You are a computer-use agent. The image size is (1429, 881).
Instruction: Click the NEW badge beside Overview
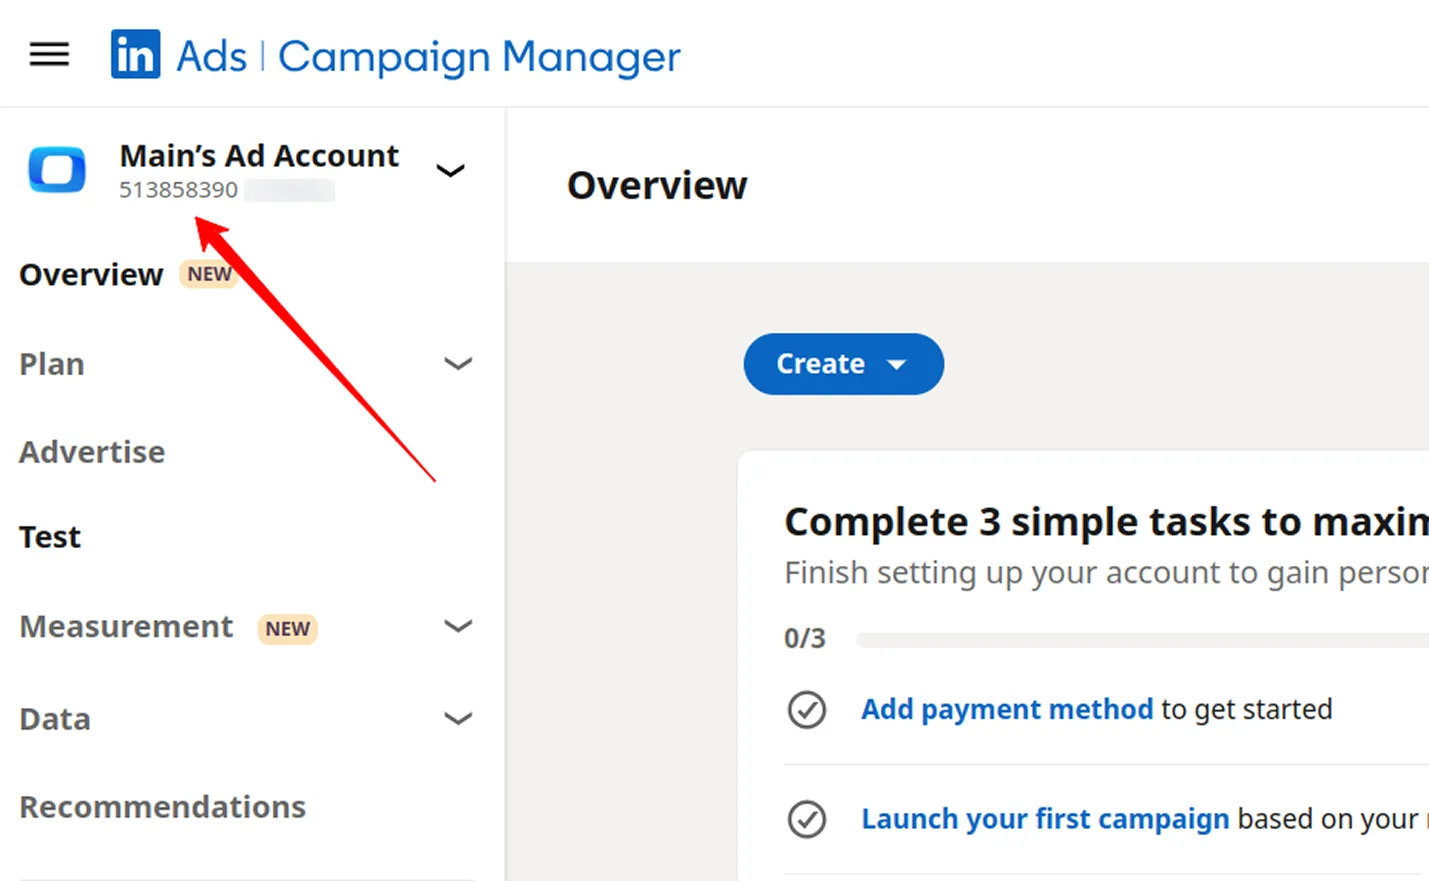pos(208,273)
